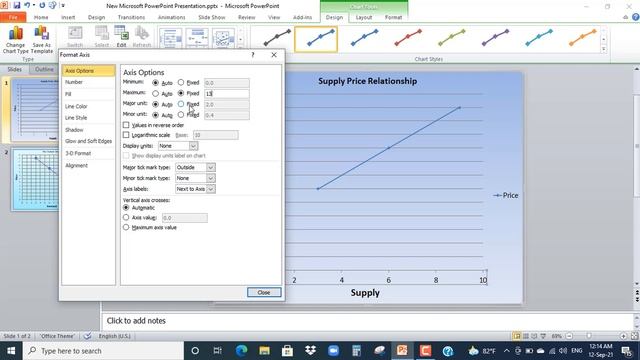Select Line Color category
This screenshot has height=360, width=640.
pyautogui.click(x=88, y=106)
